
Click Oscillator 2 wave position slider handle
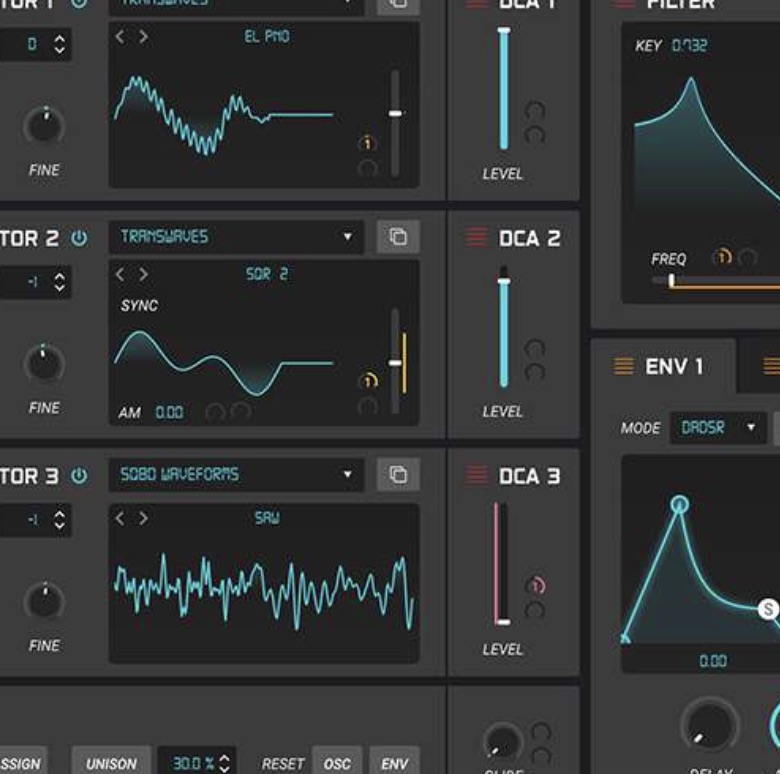point(395,363)
